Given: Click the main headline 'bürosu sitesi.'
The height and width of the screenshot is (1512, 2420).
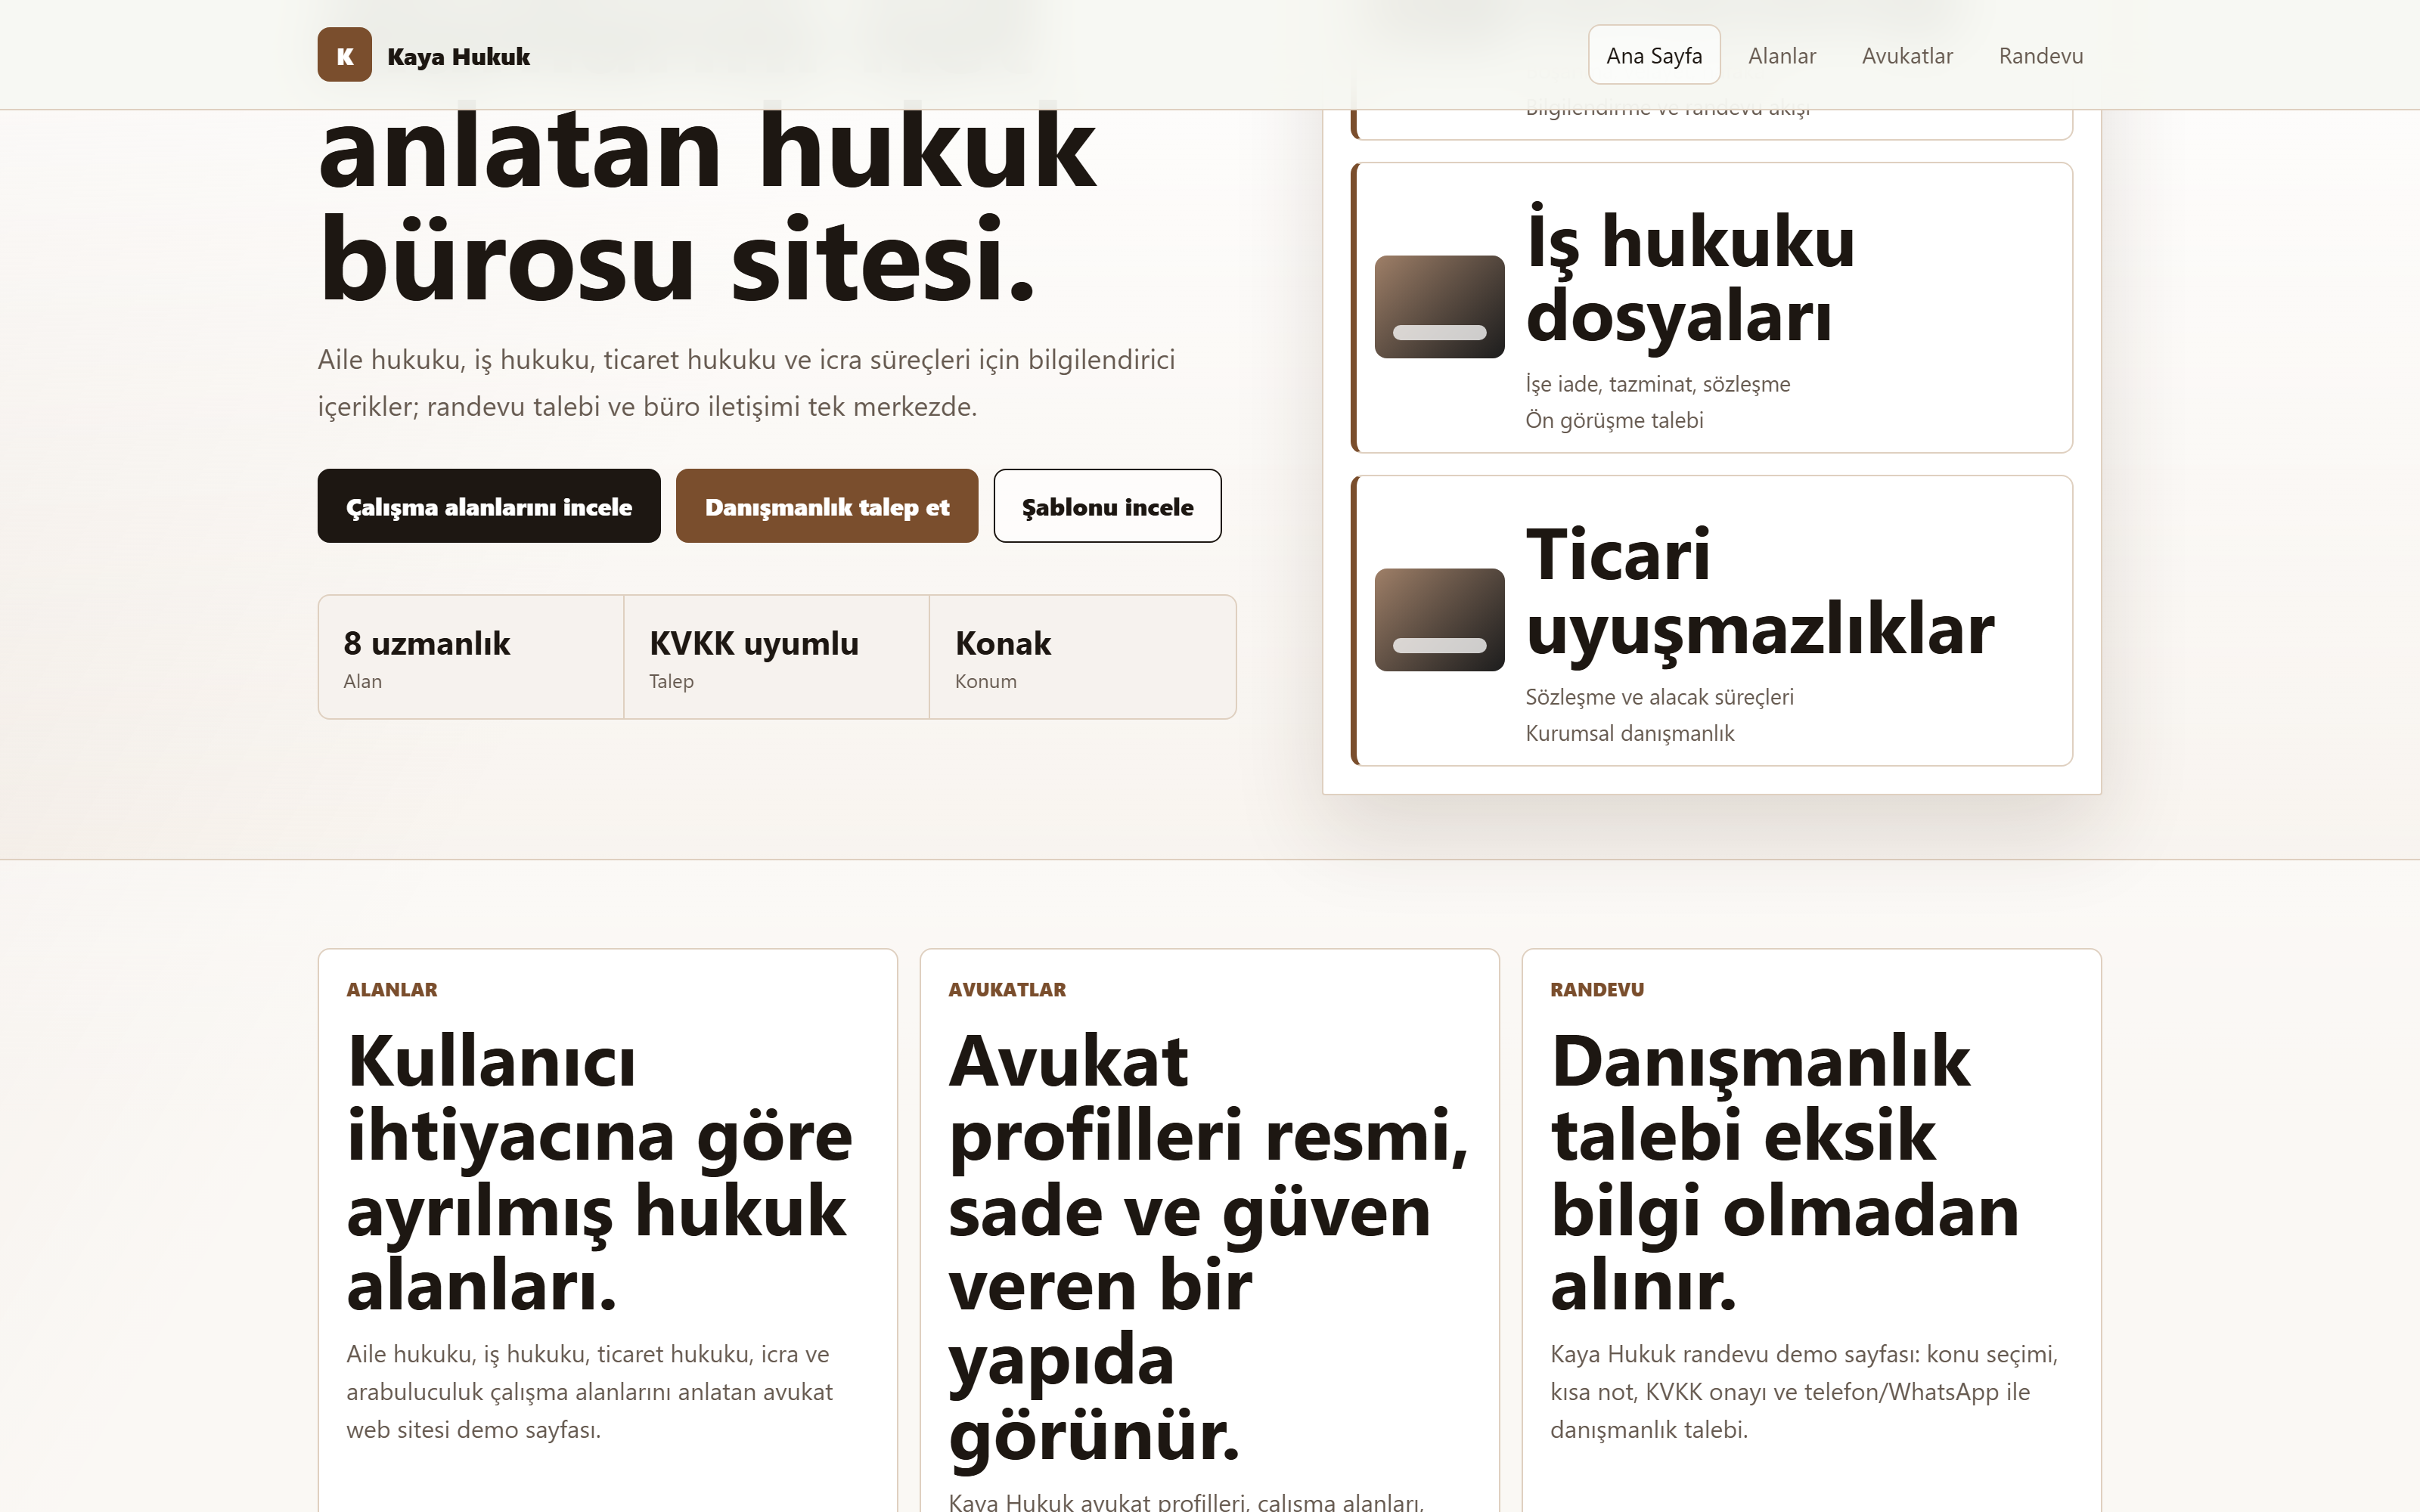Looking at the screenshot, I should click(x=677, y=258).
